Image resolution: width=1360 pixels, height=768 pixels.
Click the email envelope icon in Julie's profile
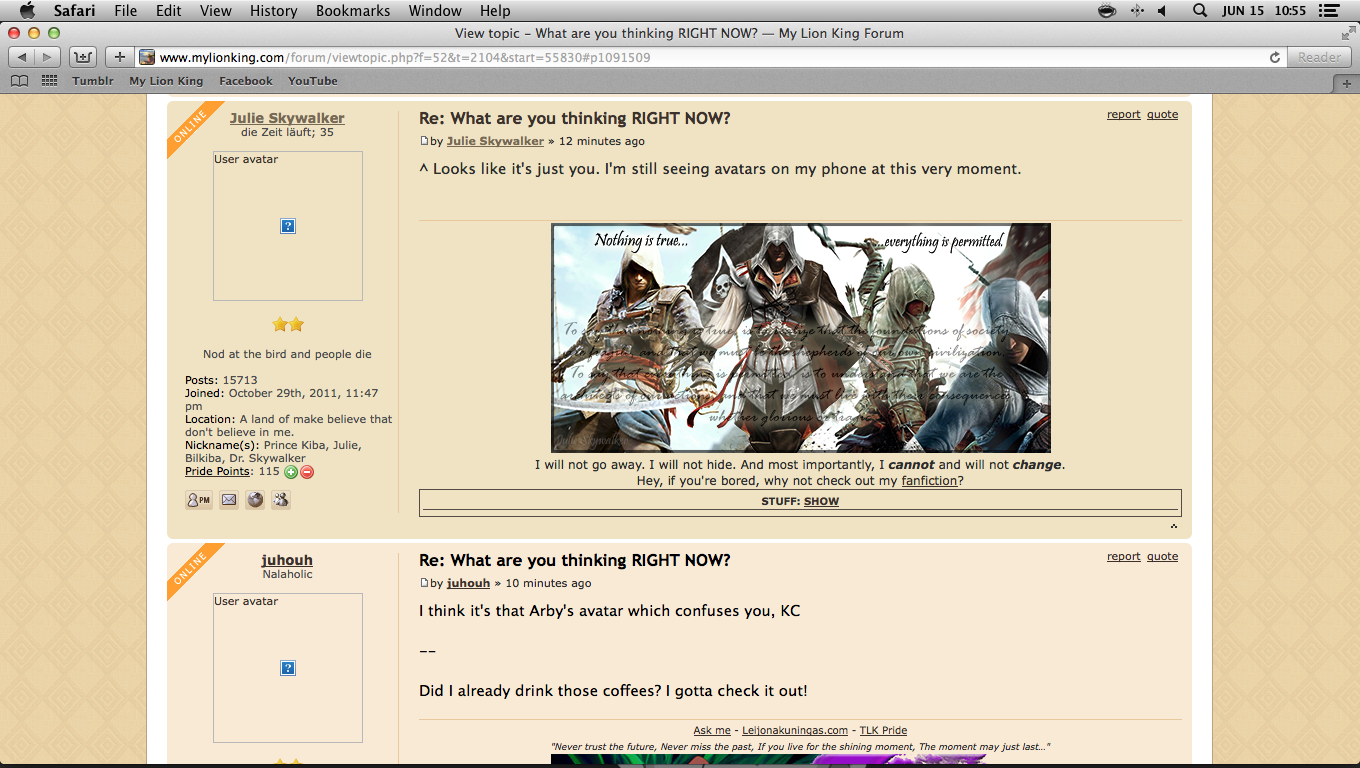click(x=229, y=500)
